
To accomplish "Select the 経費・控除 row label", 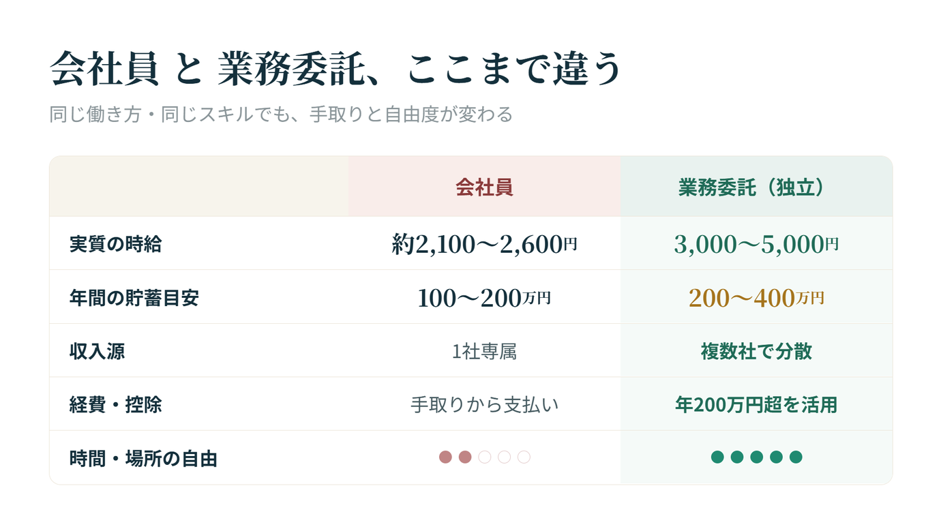I will point(115,405).
